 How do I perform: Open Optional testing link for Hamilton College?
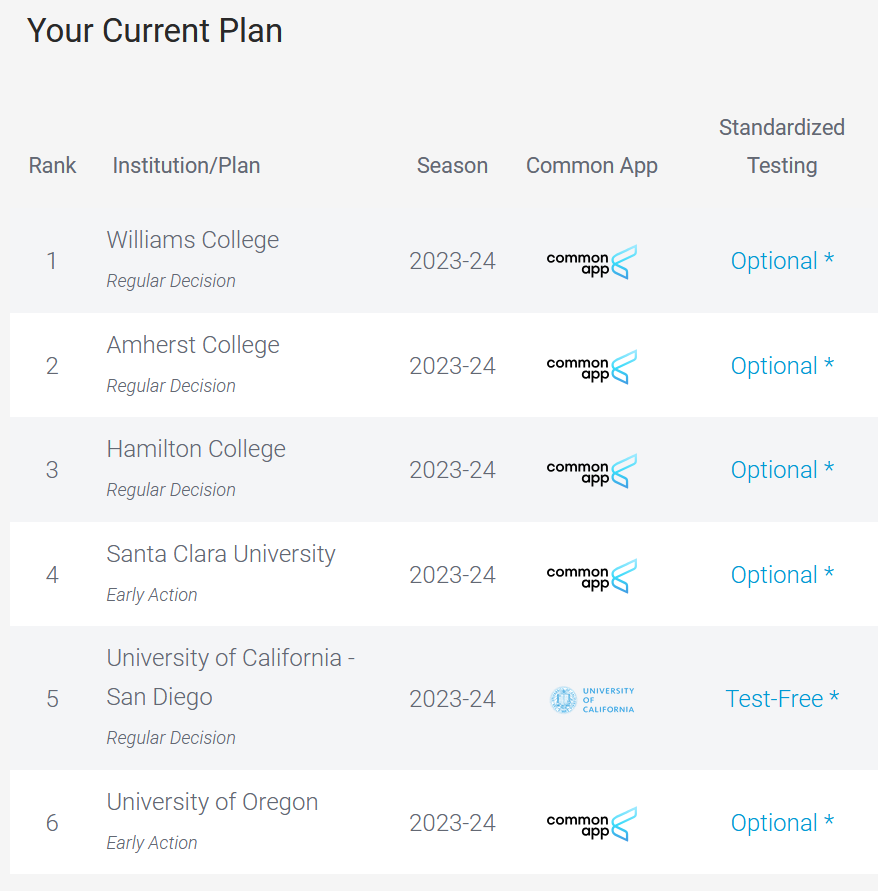pos(782,470)
